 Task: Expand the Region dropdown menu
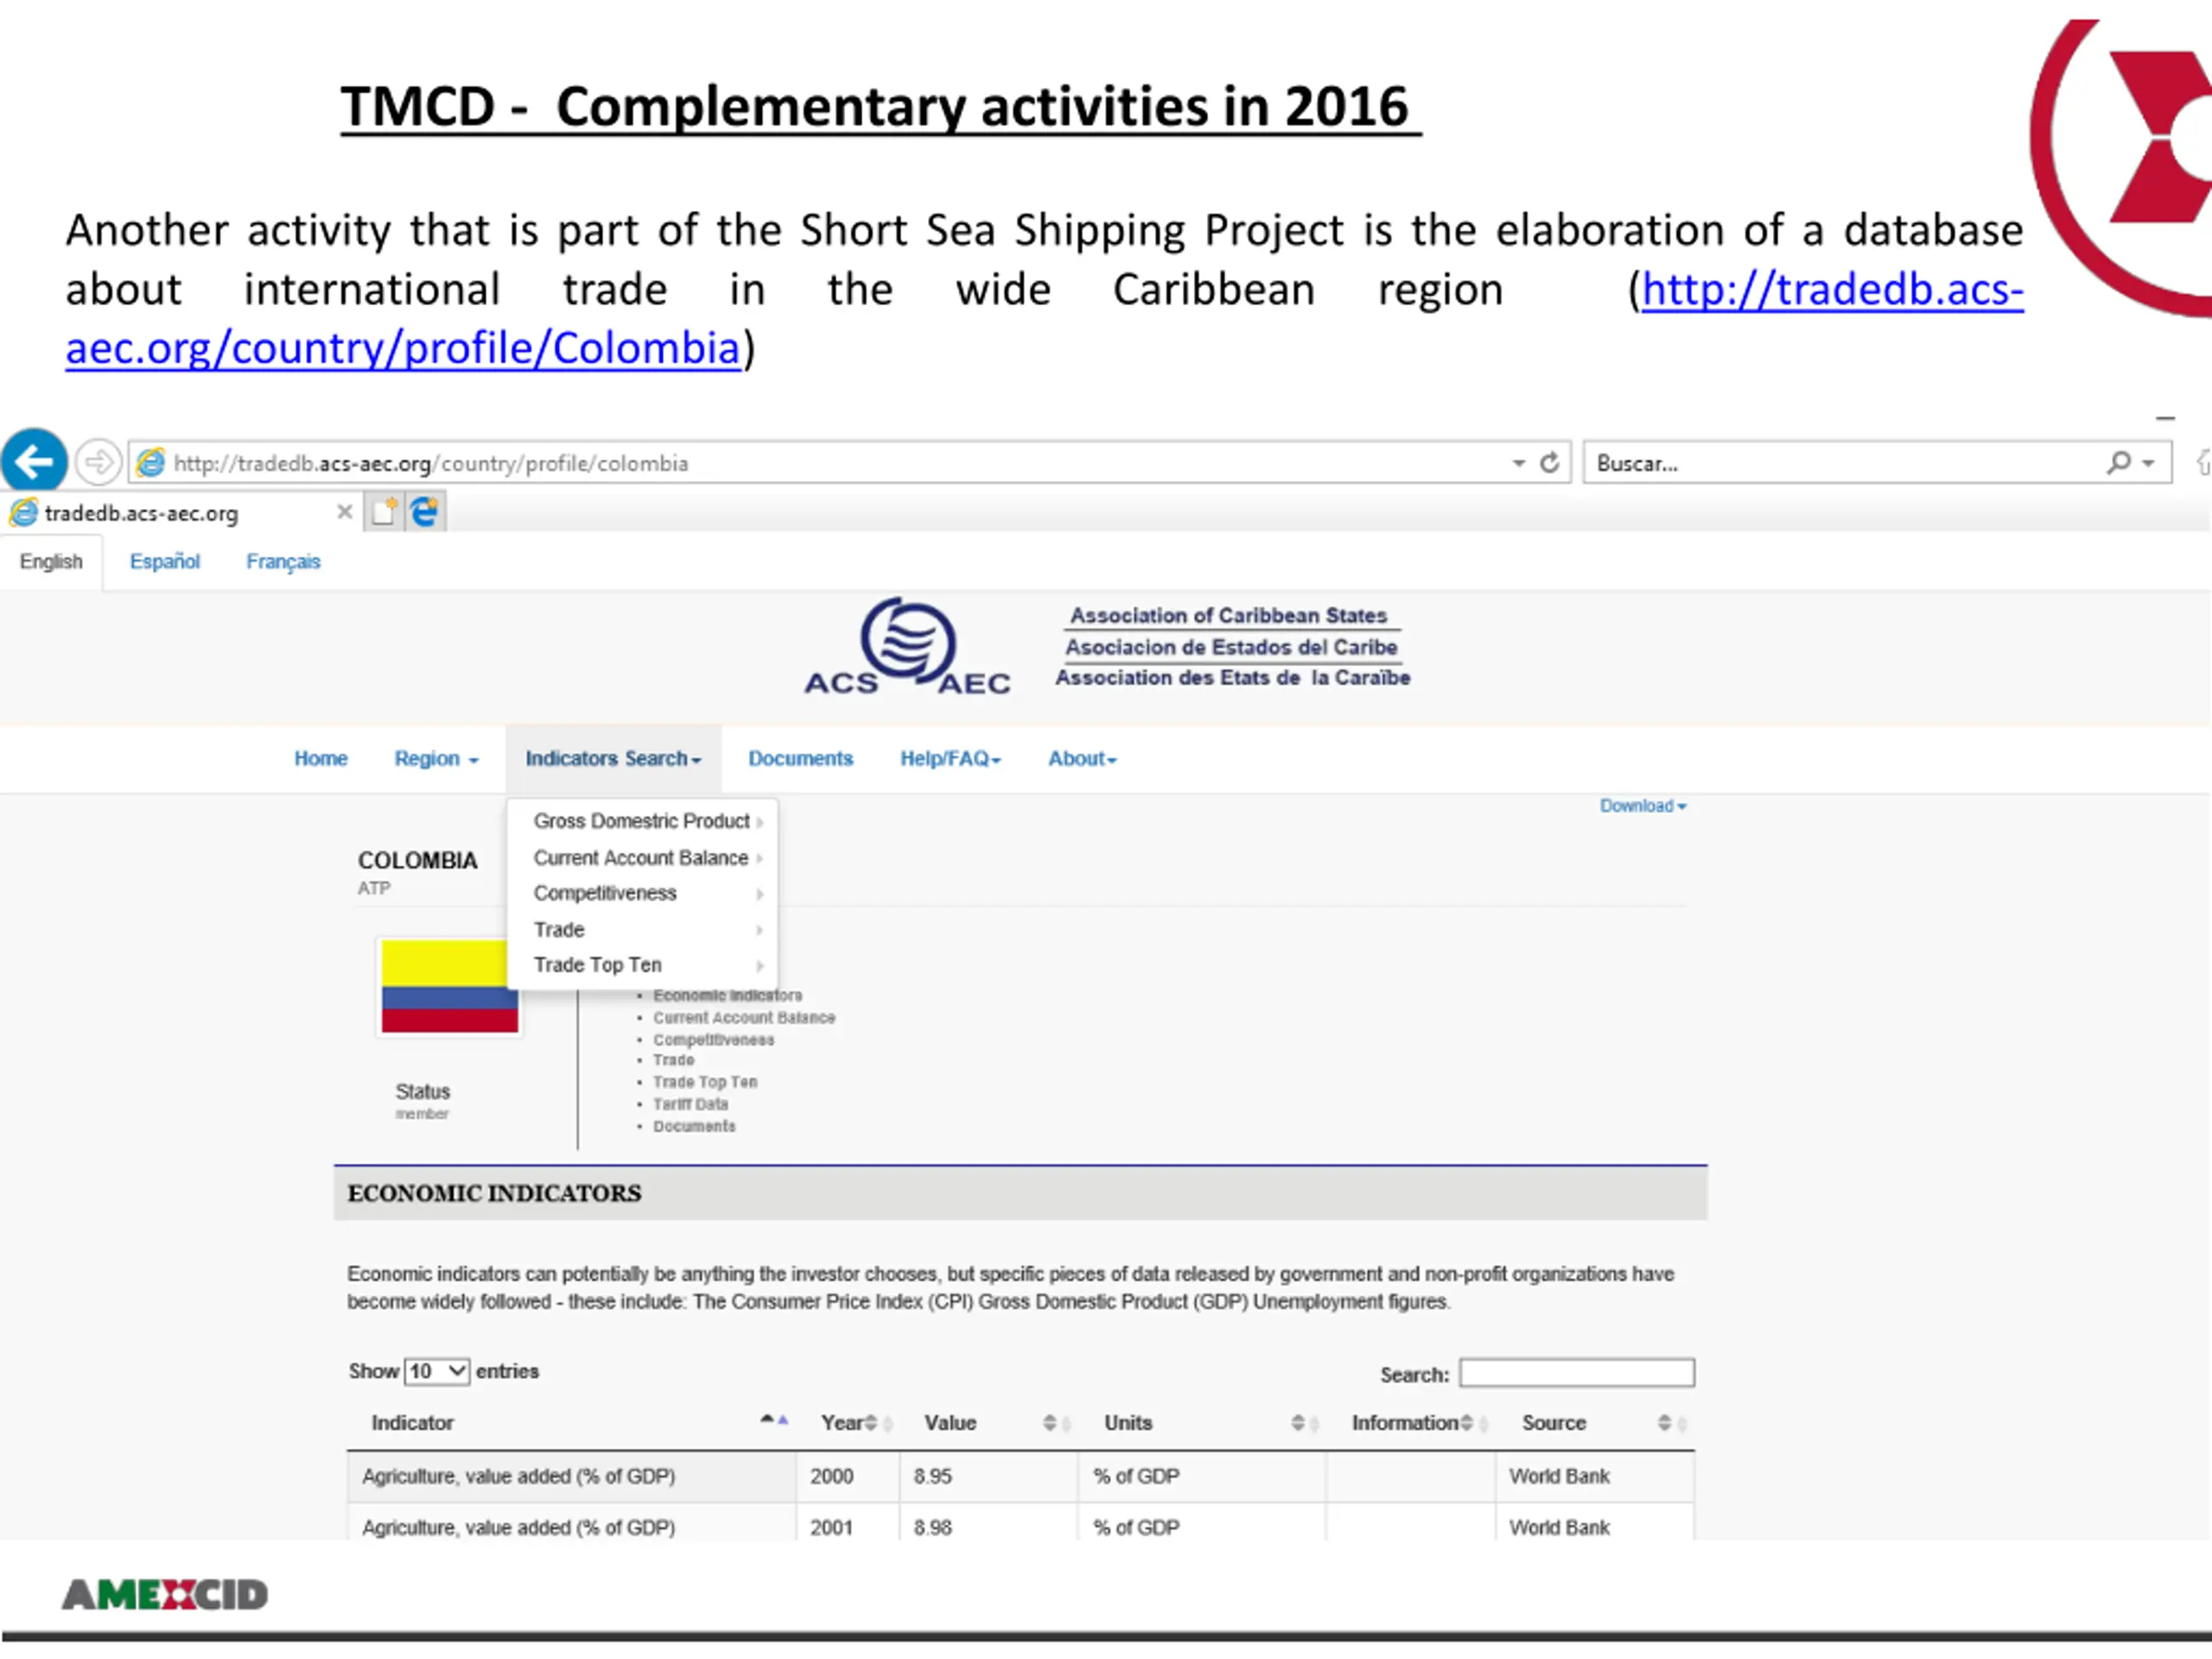click(x=436, y=758)
